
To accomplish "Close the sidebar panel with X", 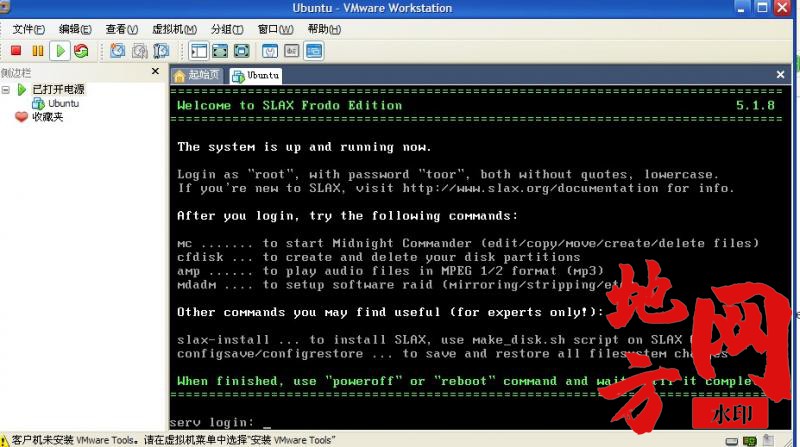I will (155, 71).
